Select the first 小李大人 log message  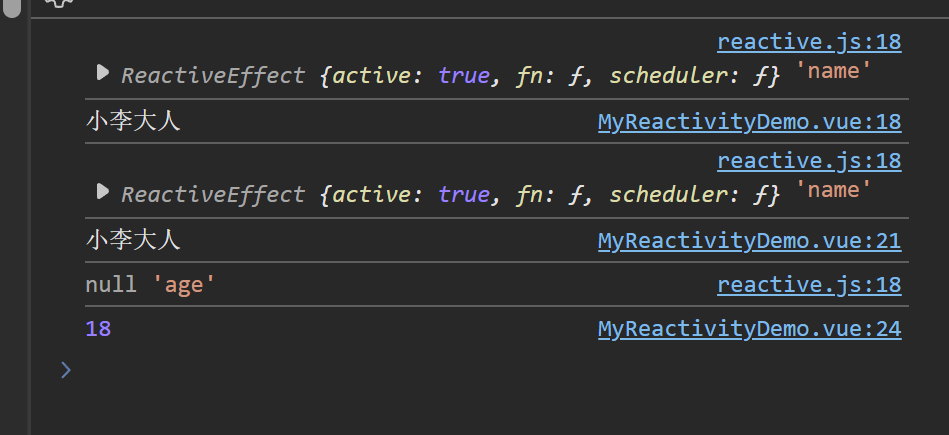click(133, 123)
